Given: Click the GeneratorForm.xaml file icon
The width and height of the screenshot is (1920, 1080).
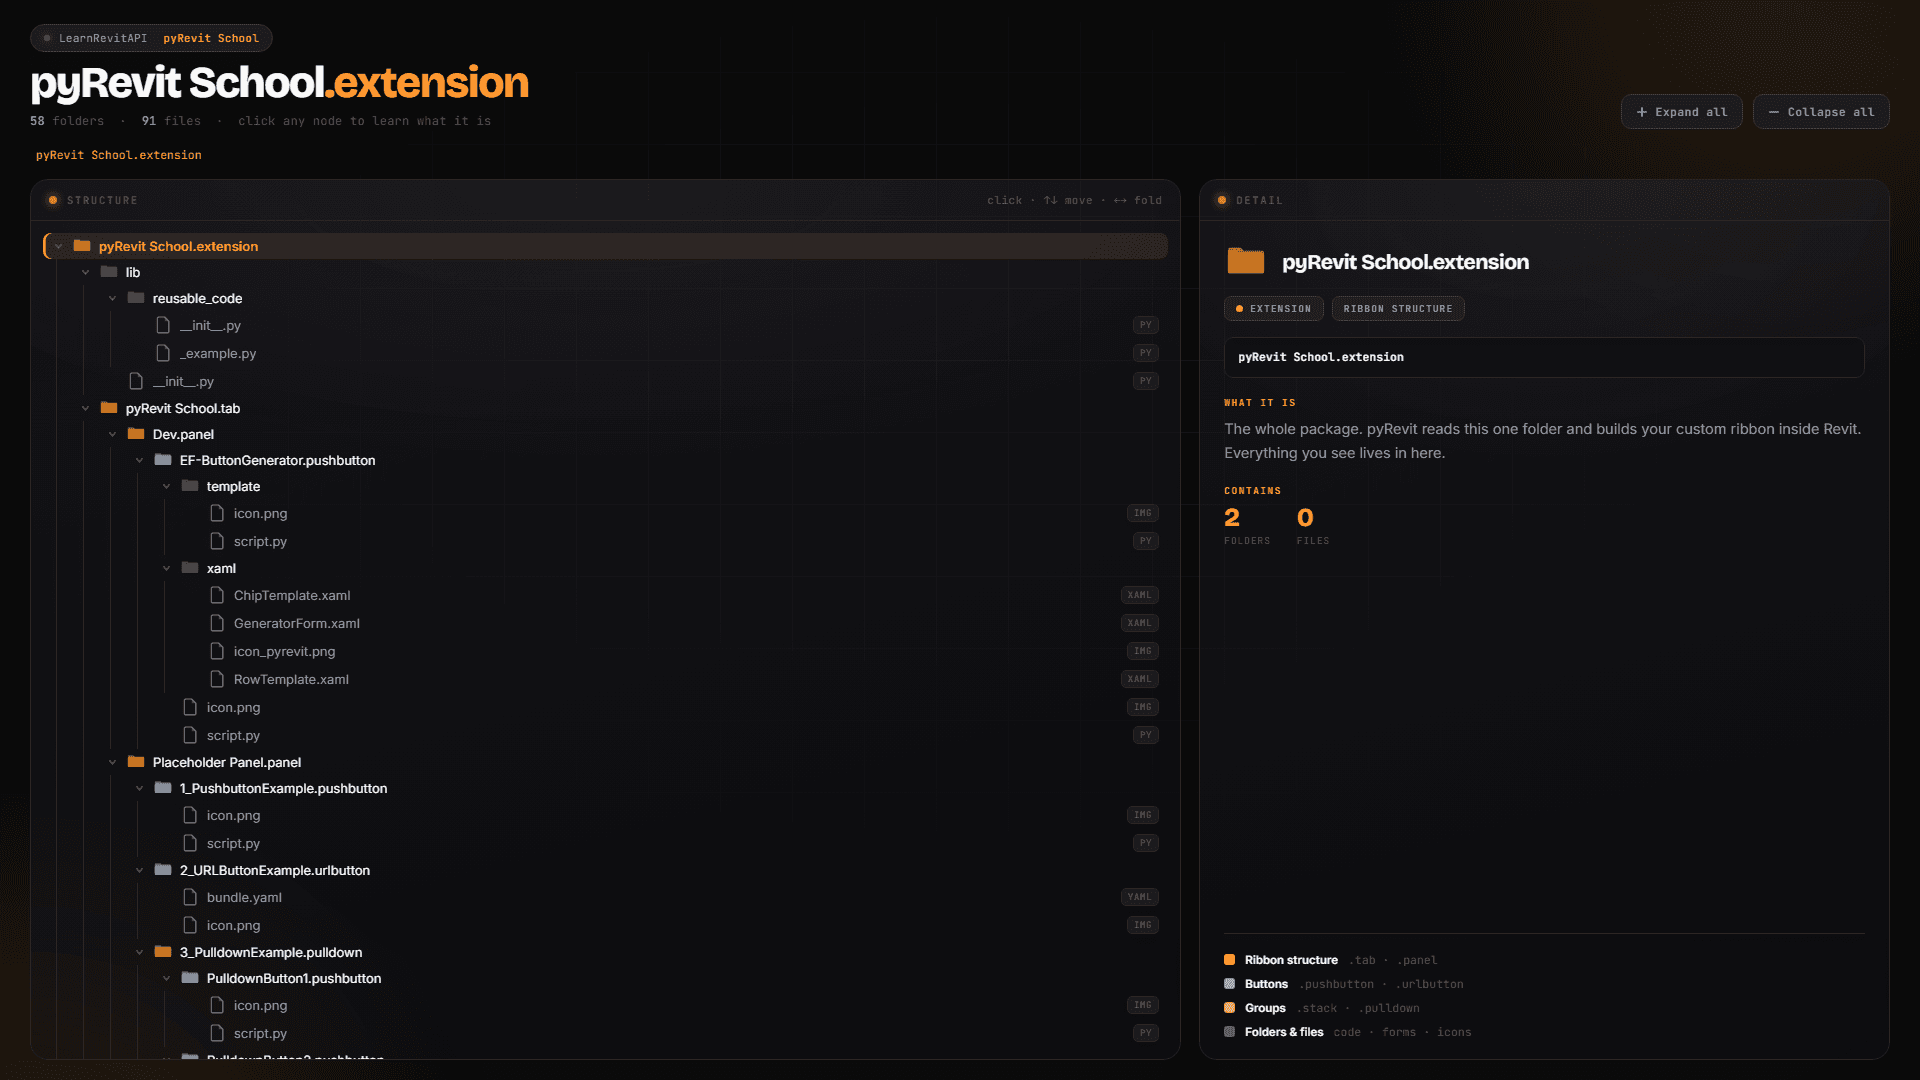Looking at the screenshot, I should point(217,623).
